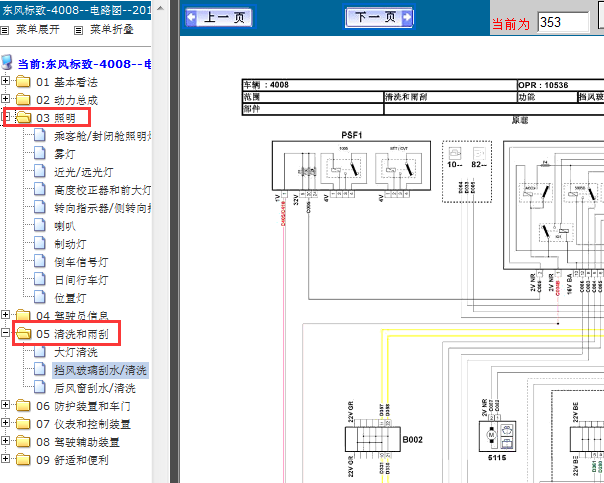
Task: Click the page icon next to 雾灯
Action: click(x=40, y=153)
